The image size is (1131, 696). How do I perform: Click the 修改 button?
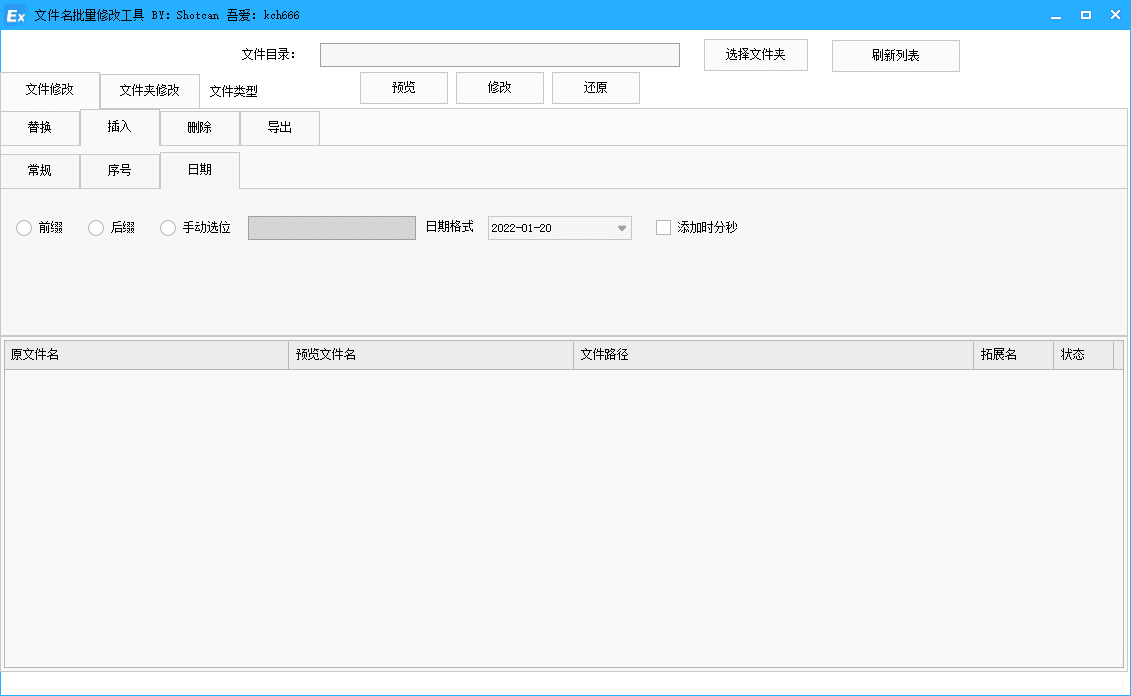500,88
